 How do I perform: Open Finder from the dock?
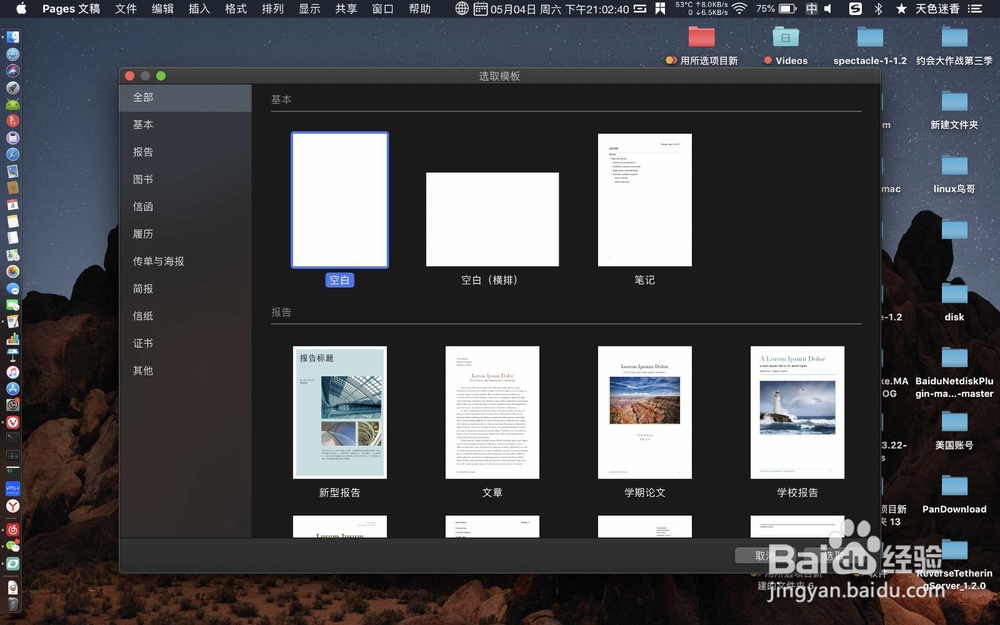point(13,38)
